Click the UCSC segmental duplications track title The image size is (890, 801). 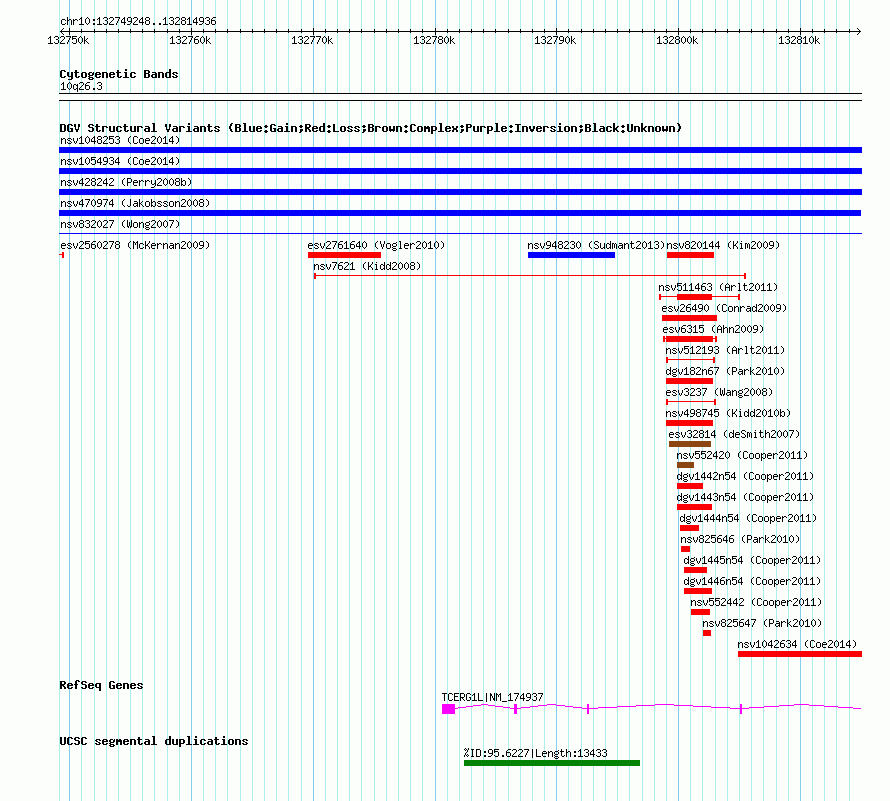(154, 741)
